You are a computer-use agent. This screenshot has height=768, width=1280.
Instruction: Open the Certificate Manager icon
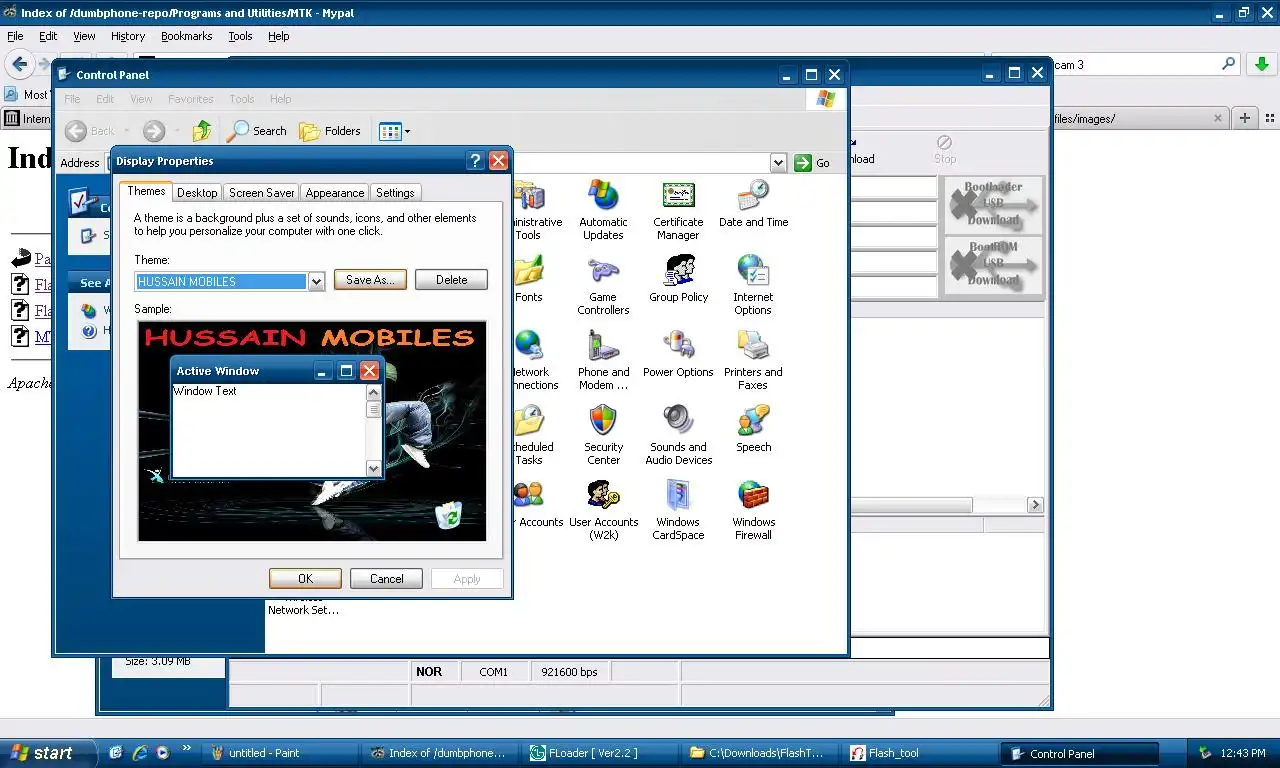tap(678, 210)
